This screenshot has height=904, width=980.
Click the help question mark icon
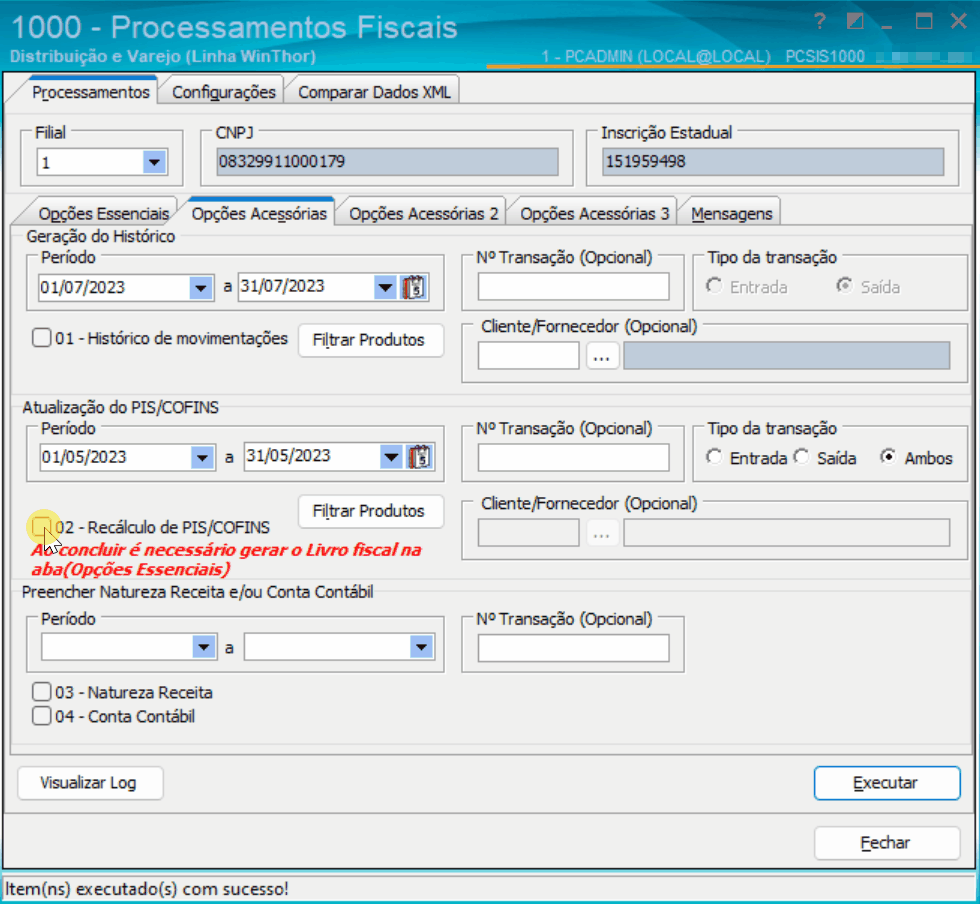click(x=820, y=22)
